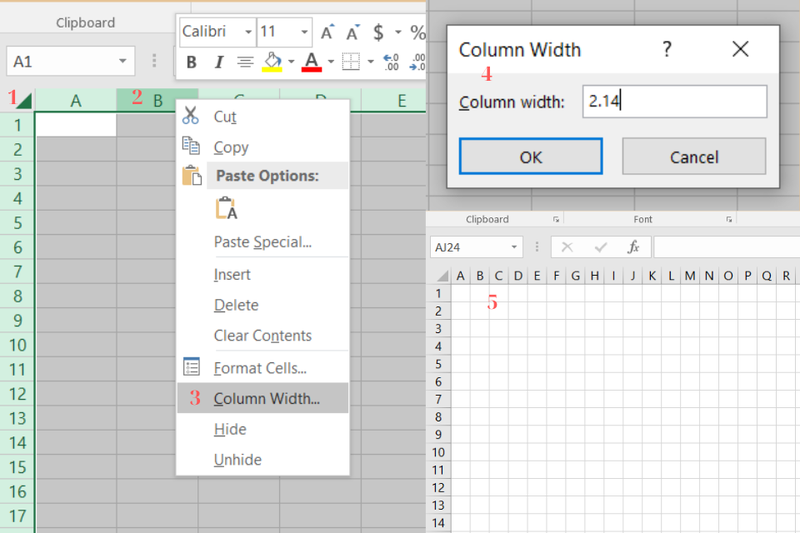
Task: Select row 14 header in the right sheet
Action: [438, 523]
